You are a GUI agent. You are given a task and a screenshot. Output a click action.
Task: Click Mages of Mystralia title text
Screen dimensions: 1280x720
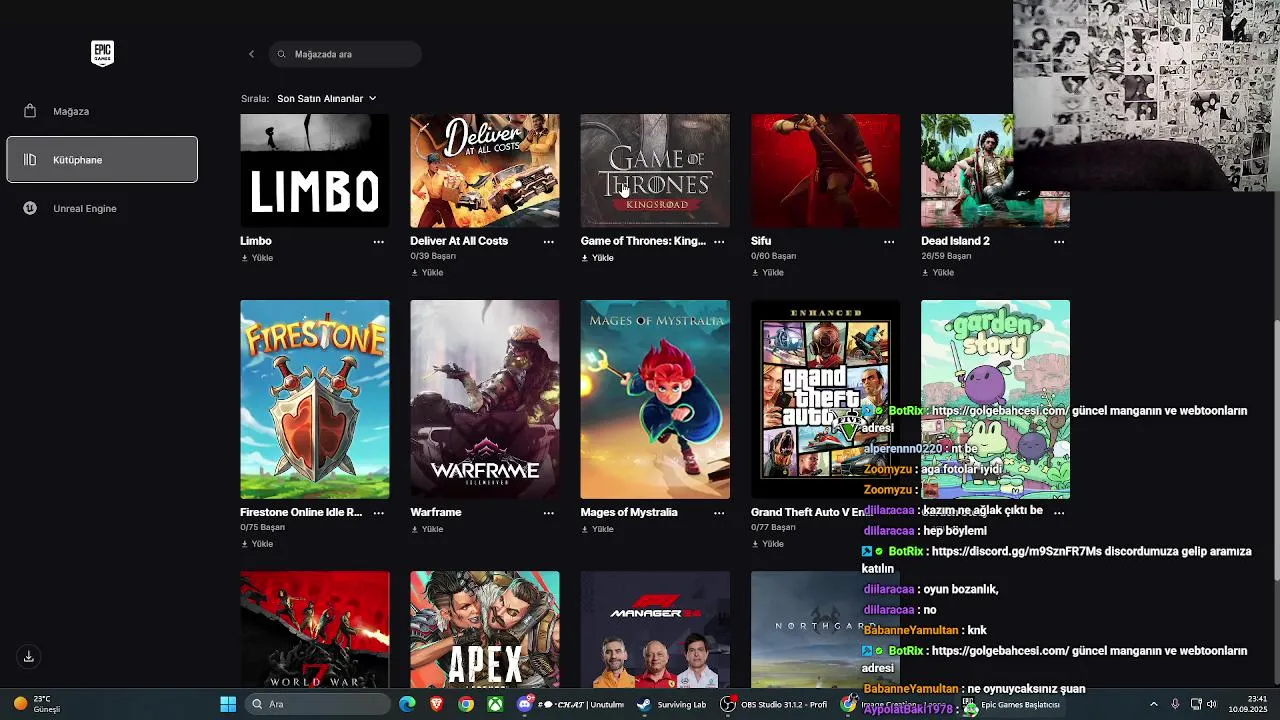point(629,512)
